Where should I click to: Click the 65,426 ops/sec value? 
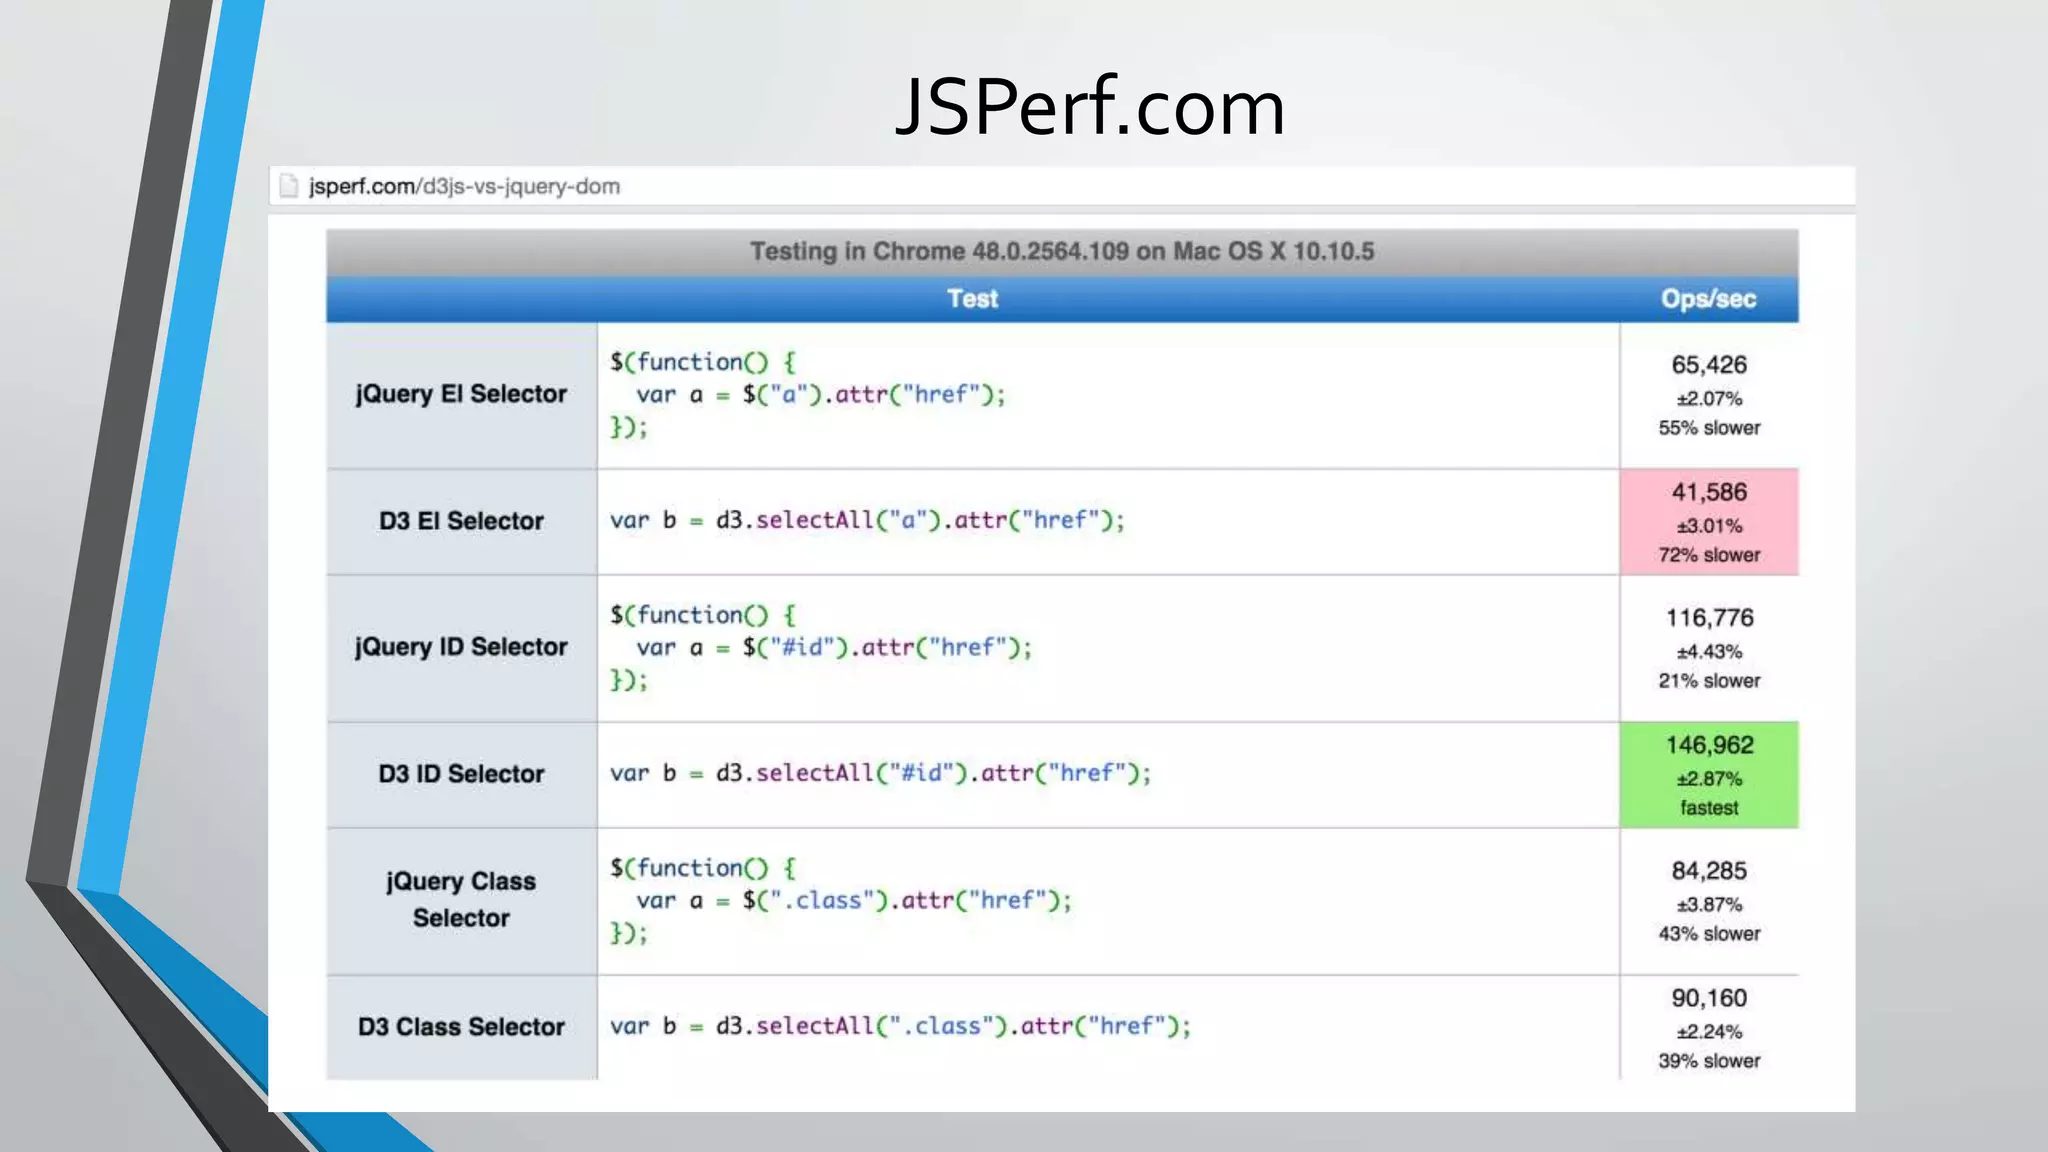(x=1709, y=365)
